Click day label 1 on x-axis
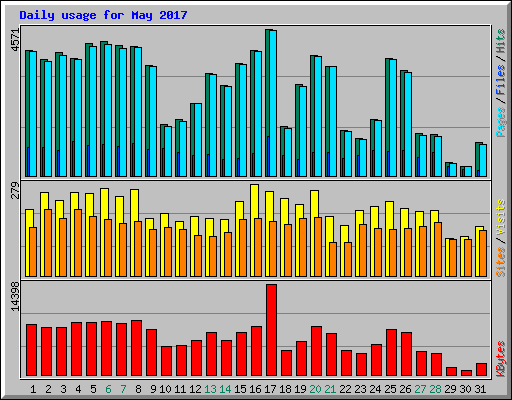This screenshot has width=512, height=400. click(33, 389)
